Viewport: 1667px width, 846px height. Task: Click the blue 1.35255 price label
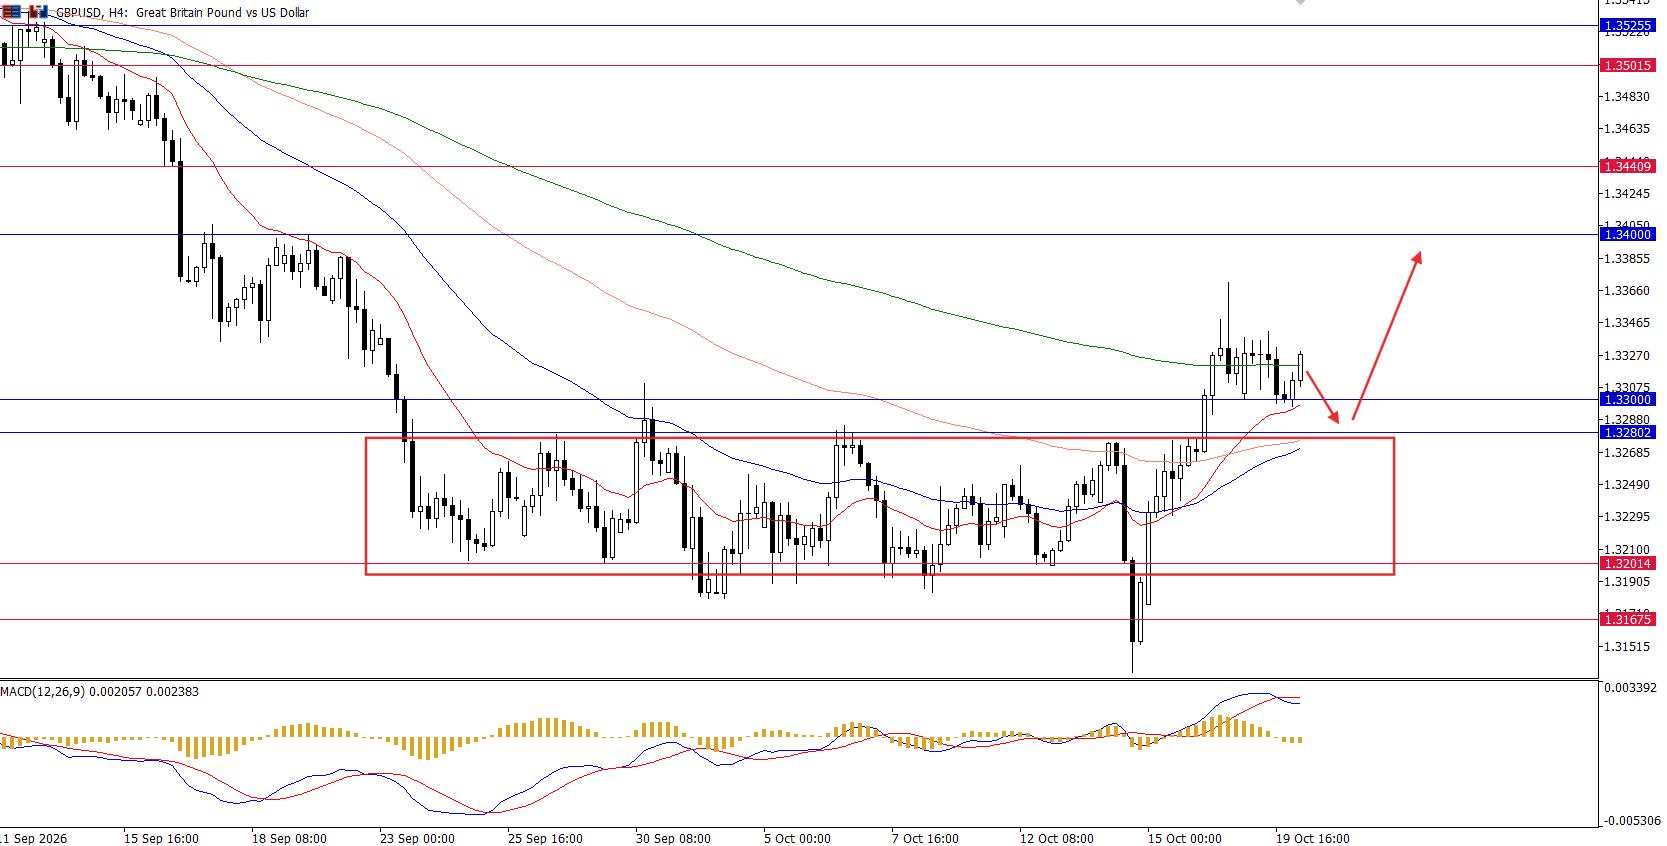coord(1627,25)
